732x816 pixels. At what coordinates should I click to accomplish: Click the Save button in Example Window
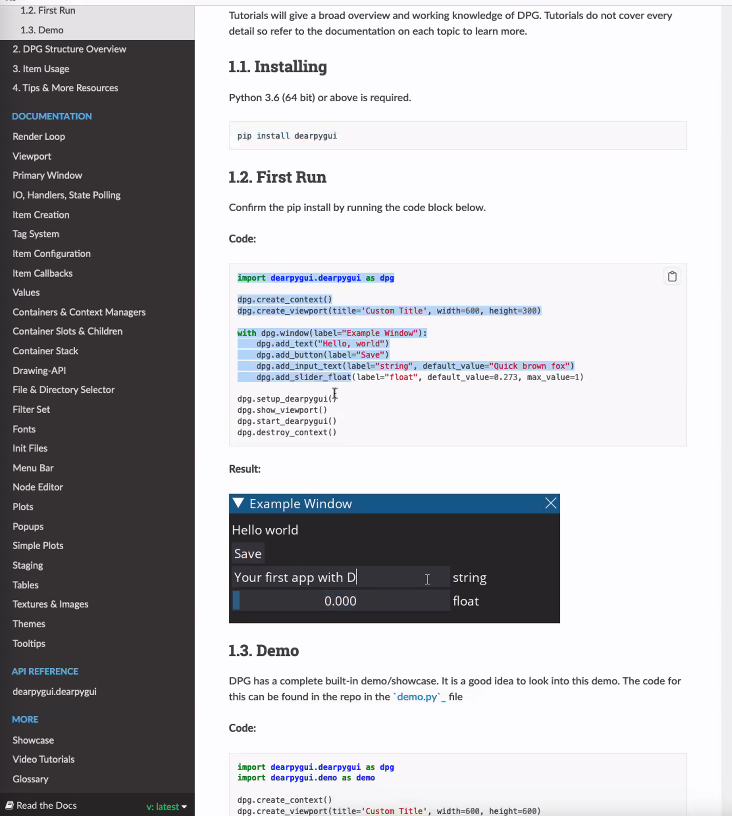point(248,554)
